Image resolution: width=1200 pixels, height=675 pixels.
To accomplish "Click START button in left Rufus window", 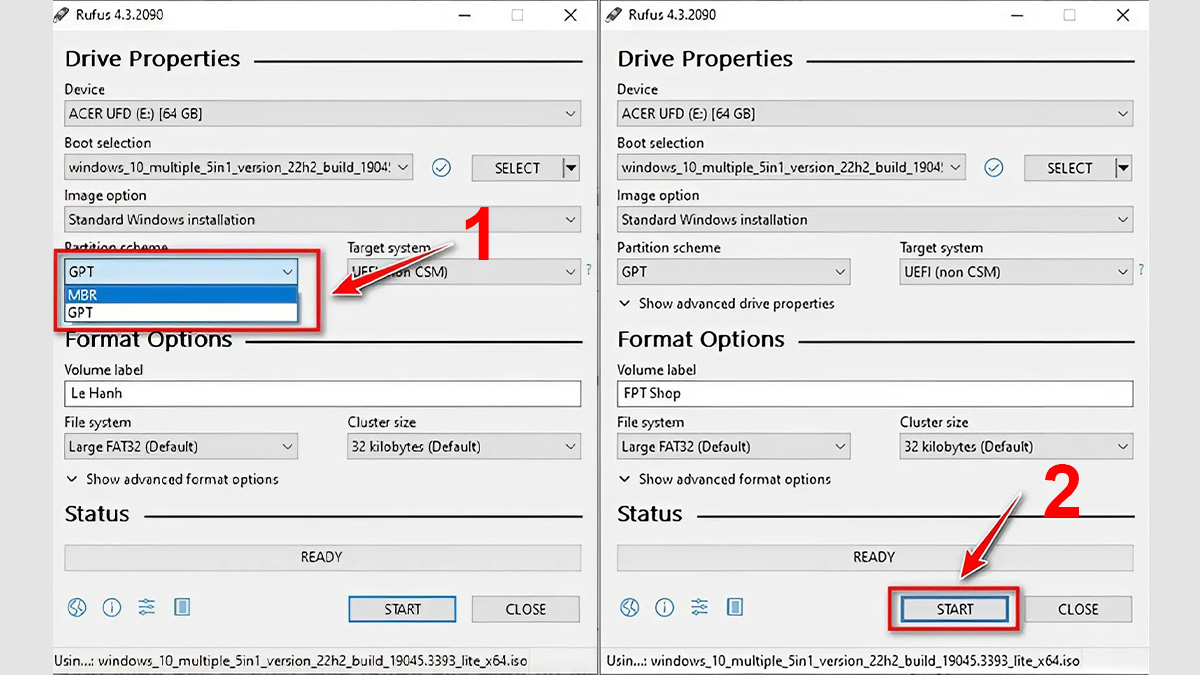I will click(x=402, y=609).
